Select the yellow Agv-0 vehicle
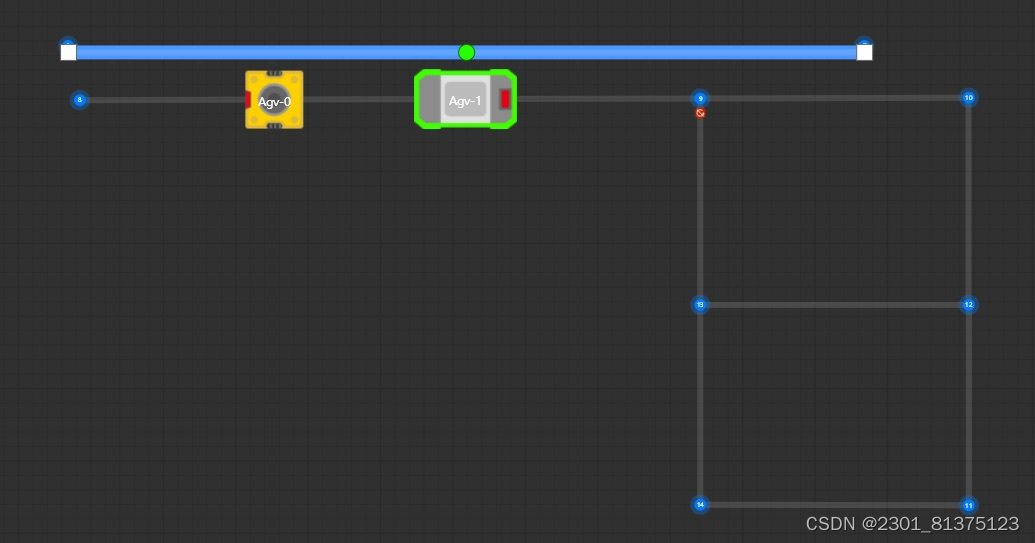The height and width of the screenshot is (543, 1035). click(x=274, y=100)
